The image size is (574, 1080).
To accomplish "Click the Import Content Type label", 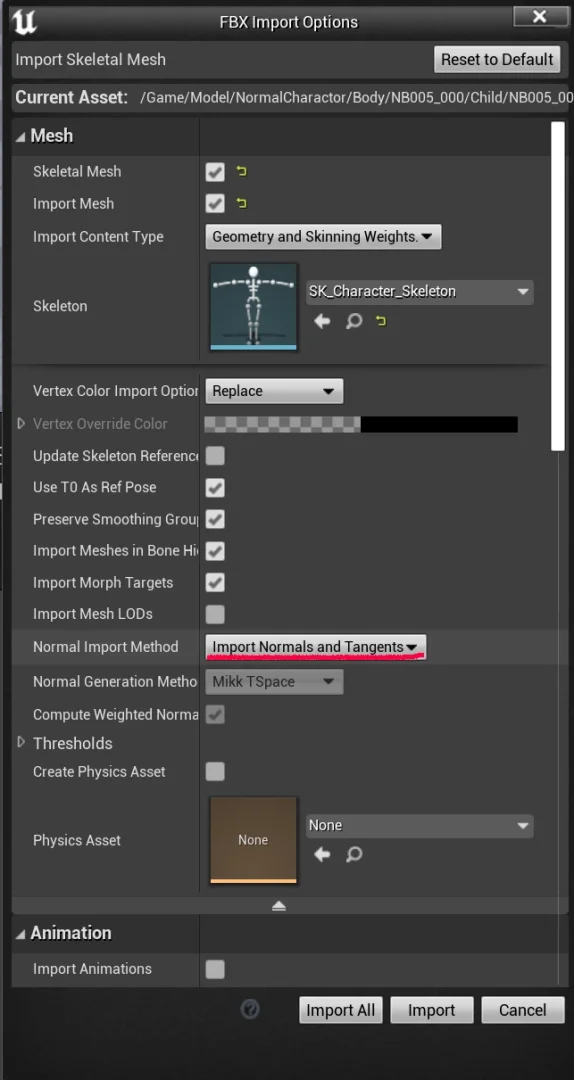I will coord(99,236).
